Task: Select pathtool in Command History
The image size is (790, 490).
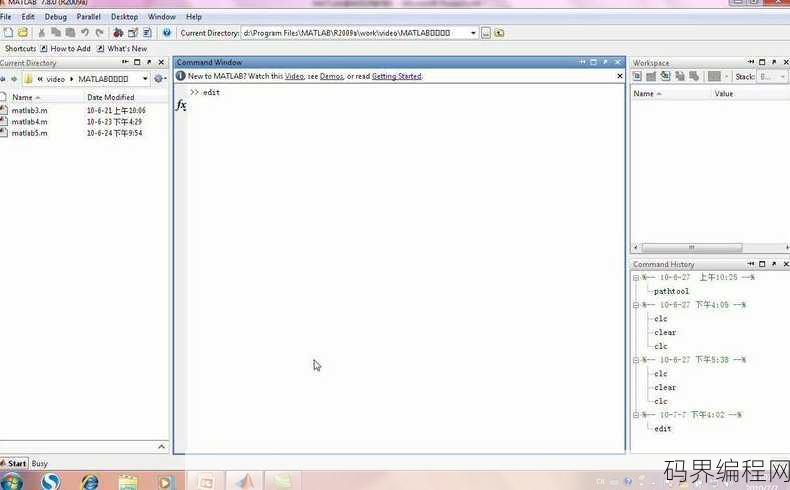Action: (671, 291)
